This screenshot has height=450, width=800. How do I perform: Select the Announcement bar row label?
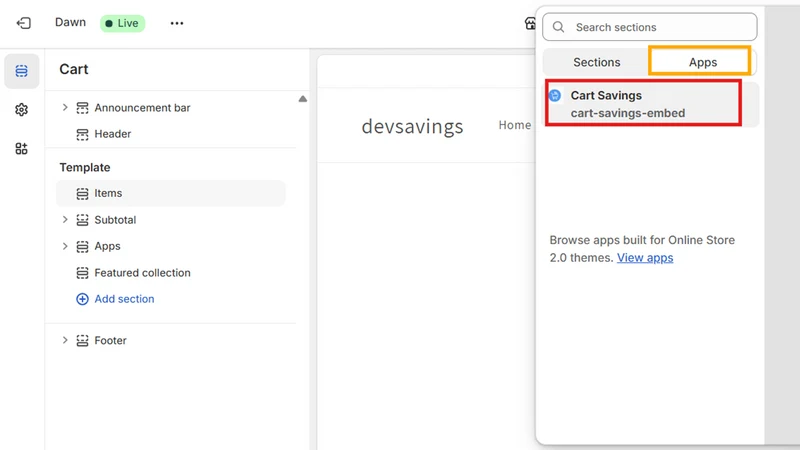tap(142, 108)
